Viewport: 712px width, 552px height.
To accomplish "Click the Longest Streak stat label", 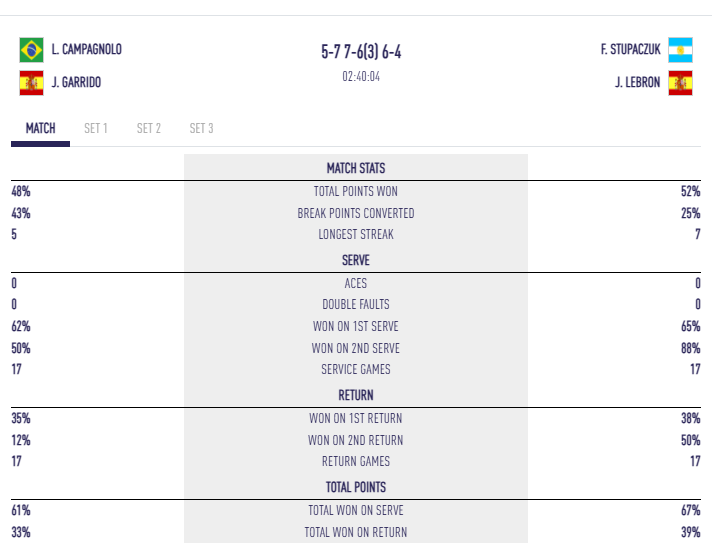I will coord(356,235).
